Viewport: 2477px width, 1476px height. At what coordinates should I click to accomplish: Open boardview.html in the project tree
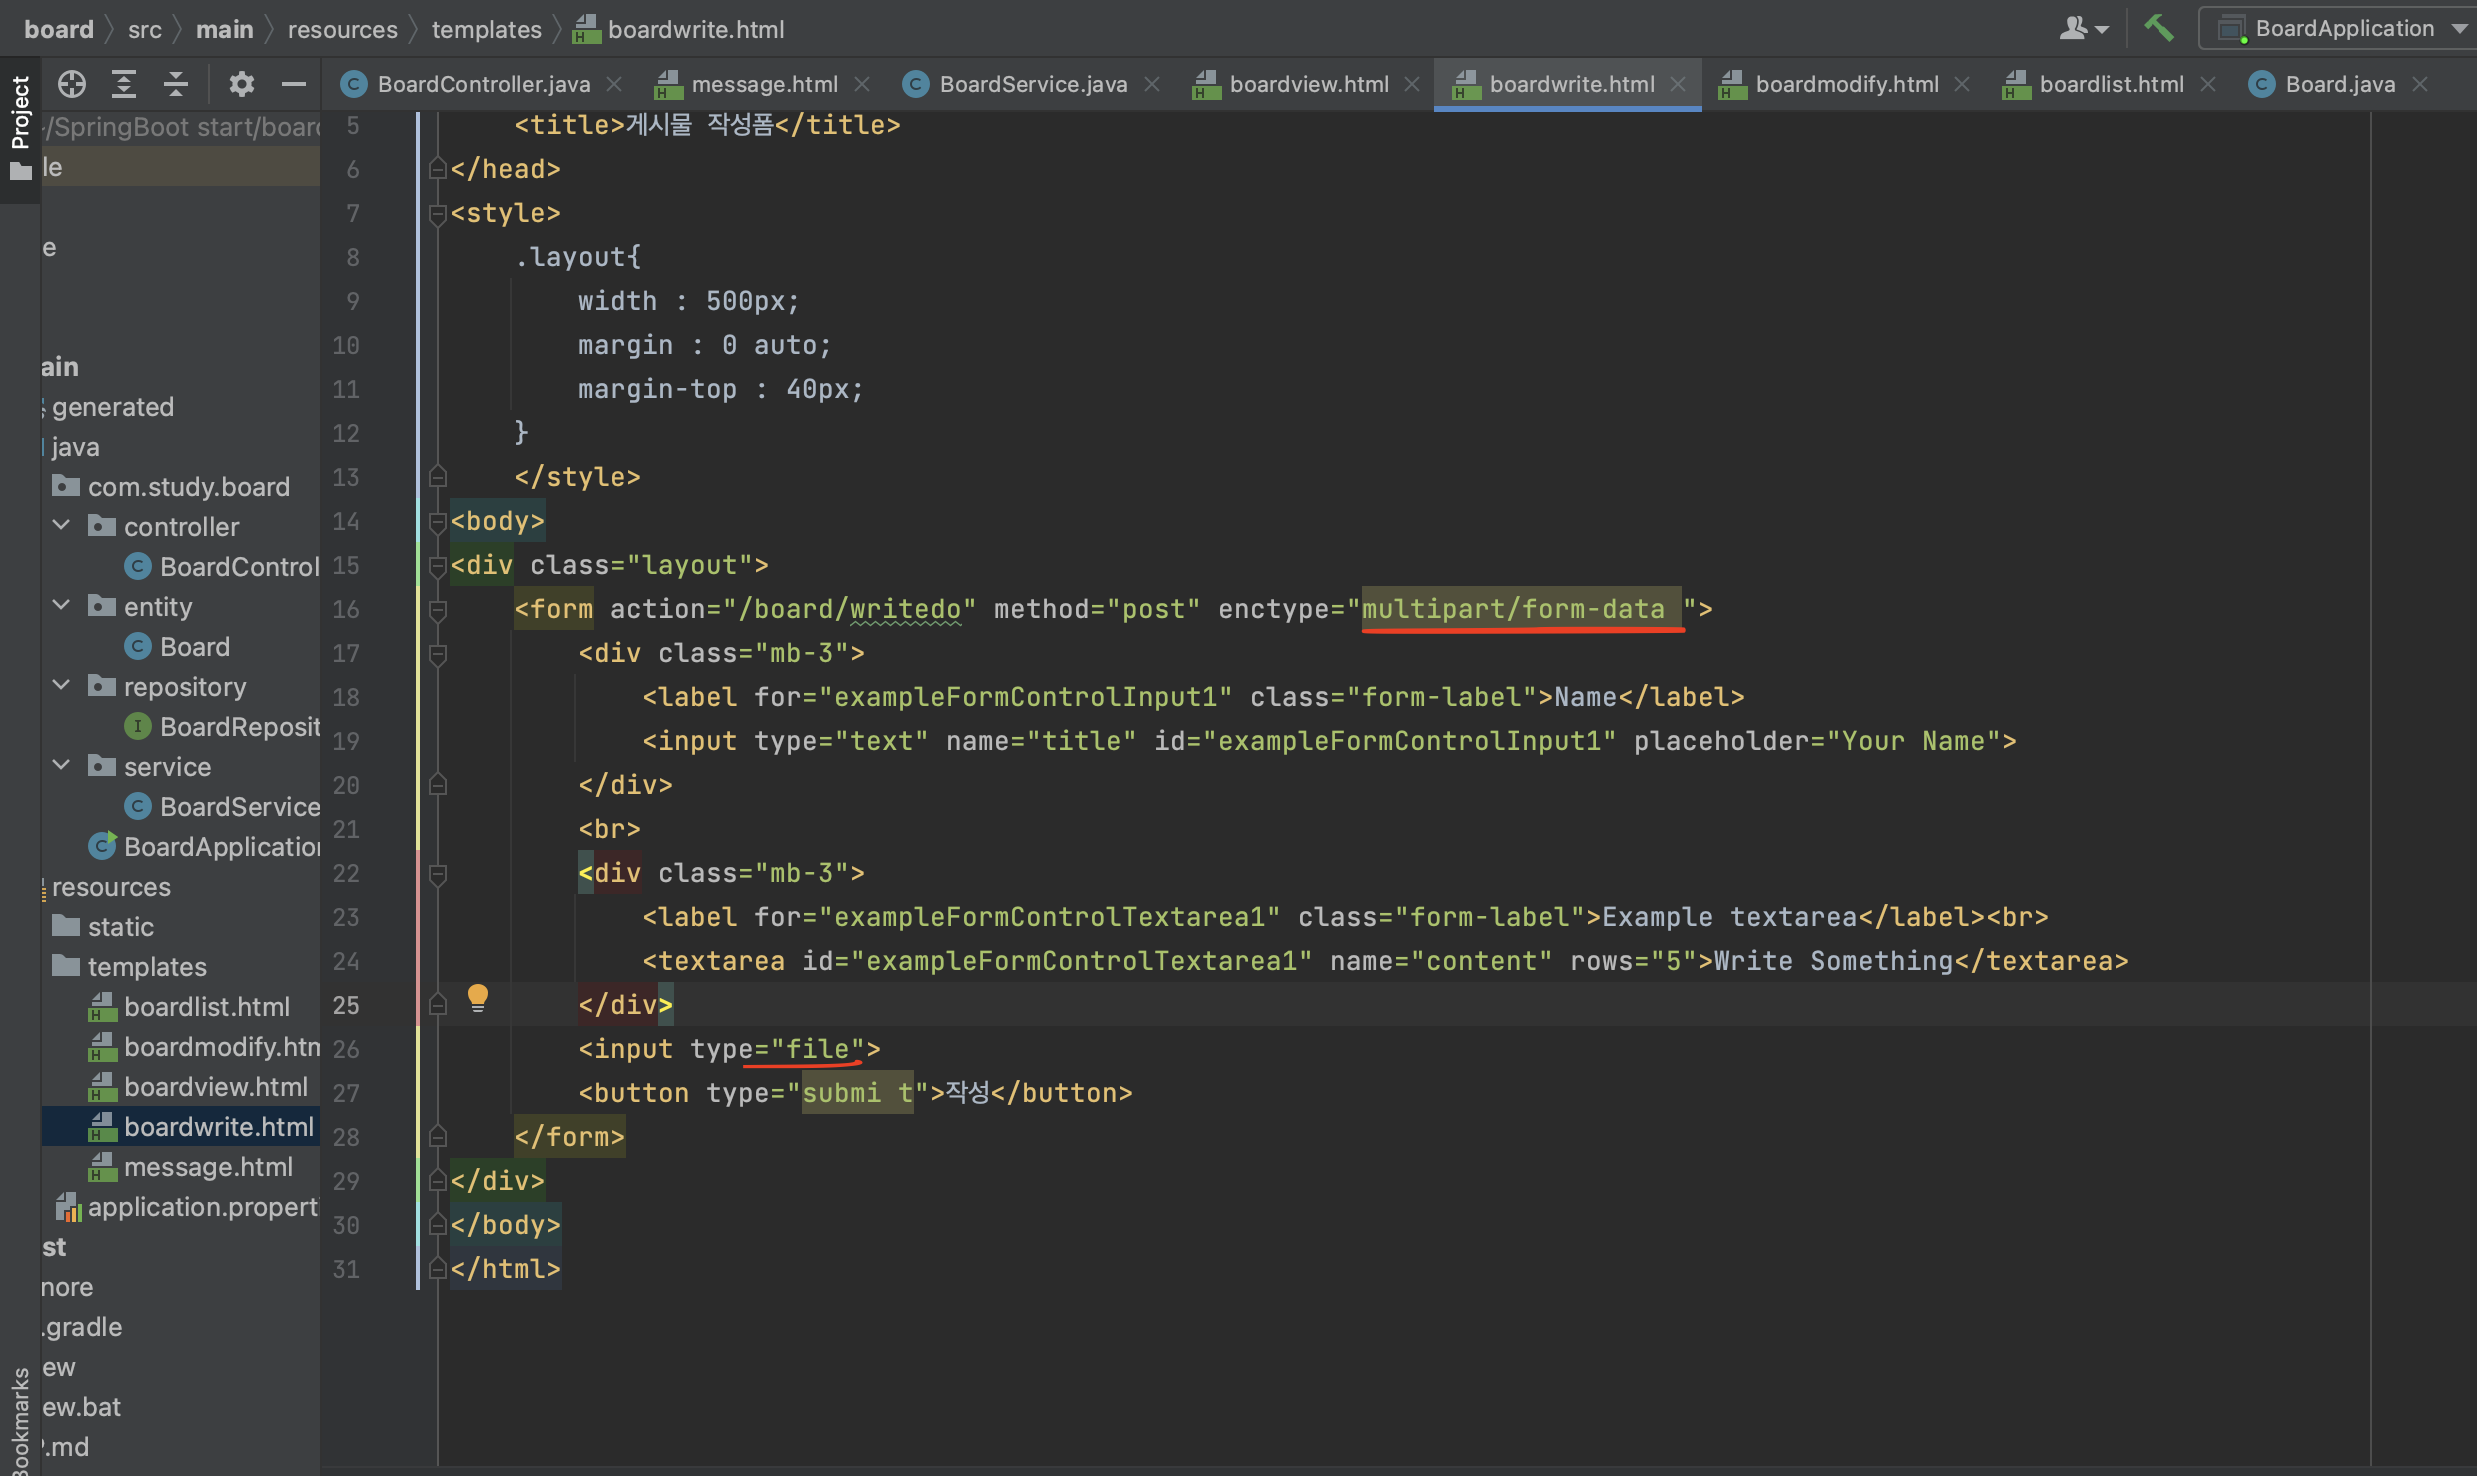(x=215, y=1087)
